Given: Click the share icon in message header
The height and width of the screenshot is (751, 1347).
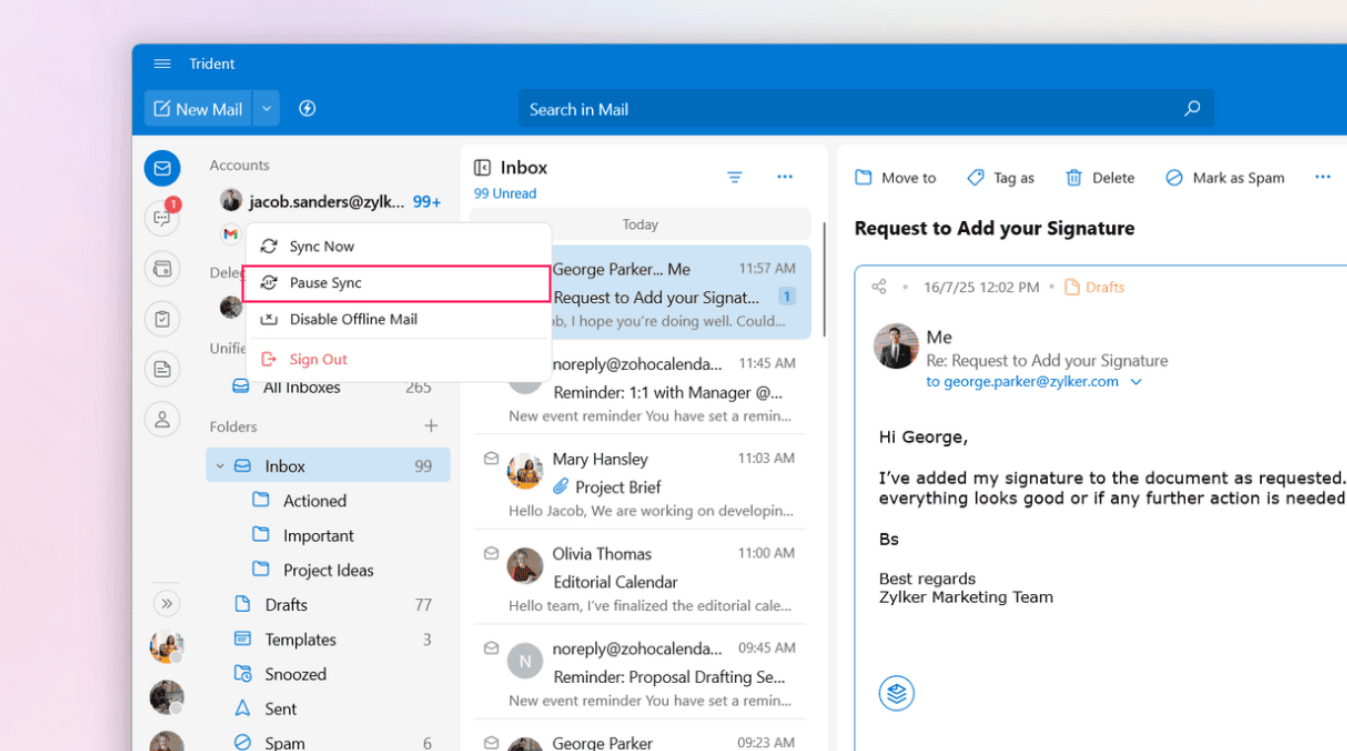Looking at the screenshot, I should [x=879, y=287].
